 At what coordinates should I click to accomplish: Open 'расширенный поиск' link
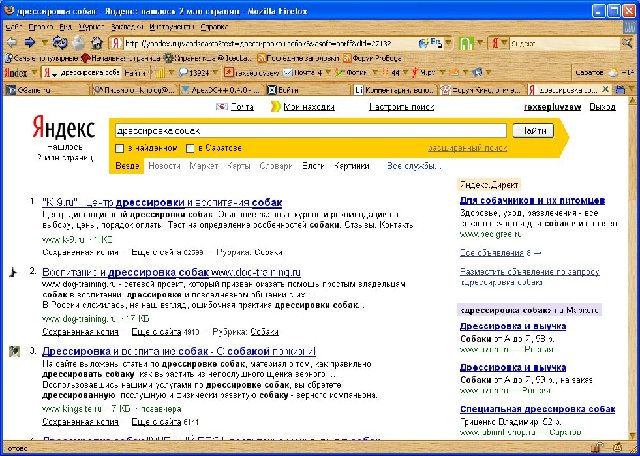click(467, 148)
